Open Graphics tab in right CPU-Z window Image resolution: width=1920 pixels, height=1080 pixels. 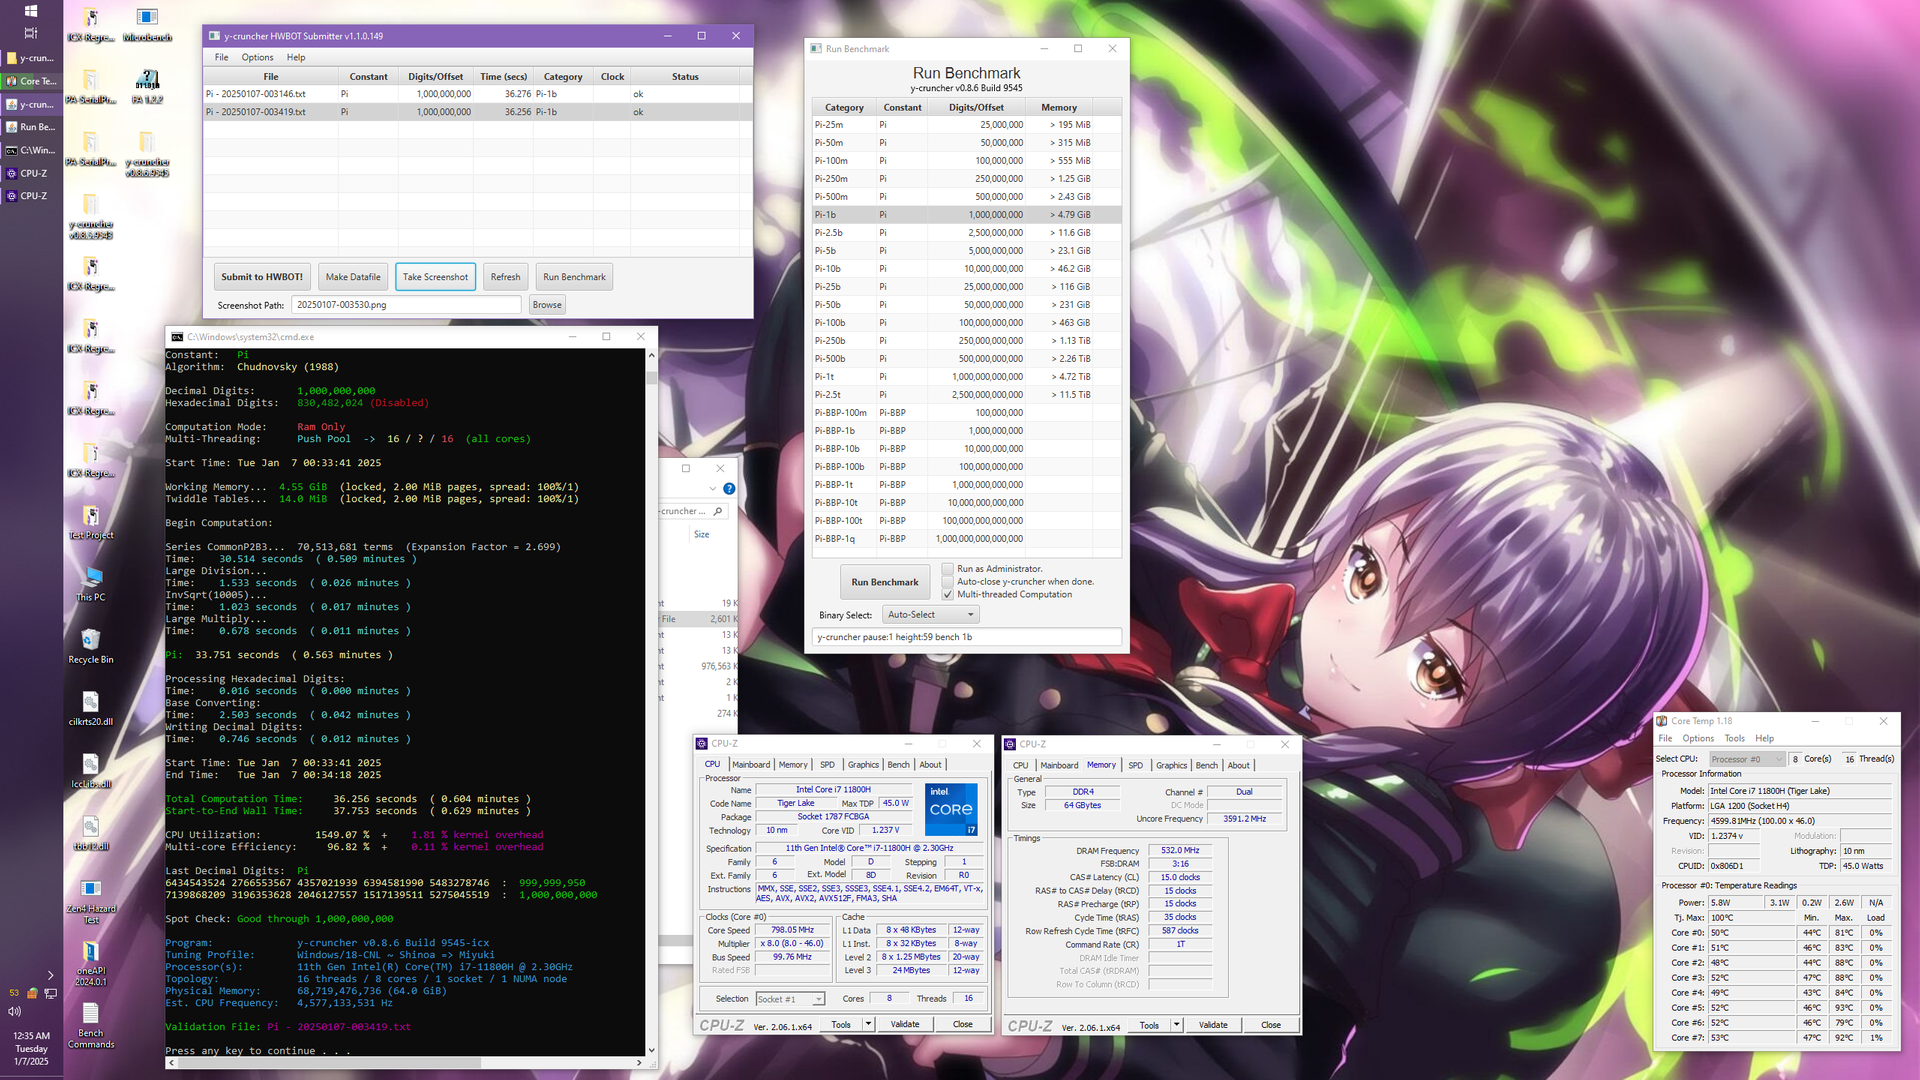coord(1171,766)
